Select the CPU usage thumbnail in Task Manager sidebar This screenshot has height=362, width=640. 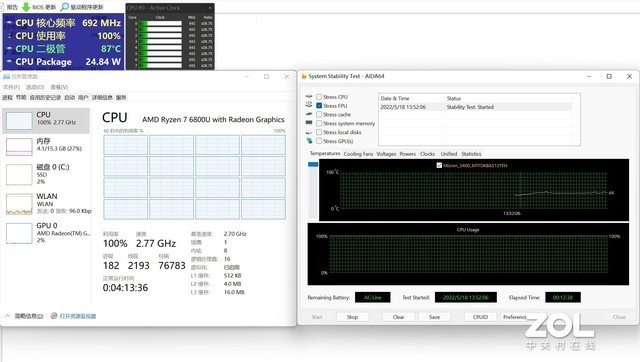pos(19,121)
